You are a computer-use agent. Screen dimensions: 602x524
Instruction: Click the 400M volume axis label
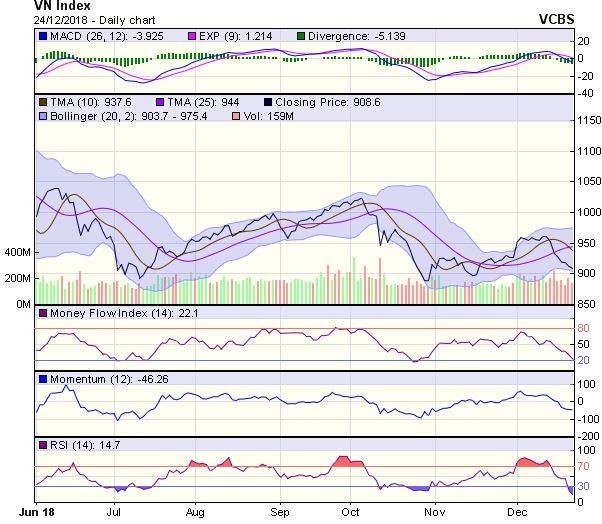click(17, 252)
